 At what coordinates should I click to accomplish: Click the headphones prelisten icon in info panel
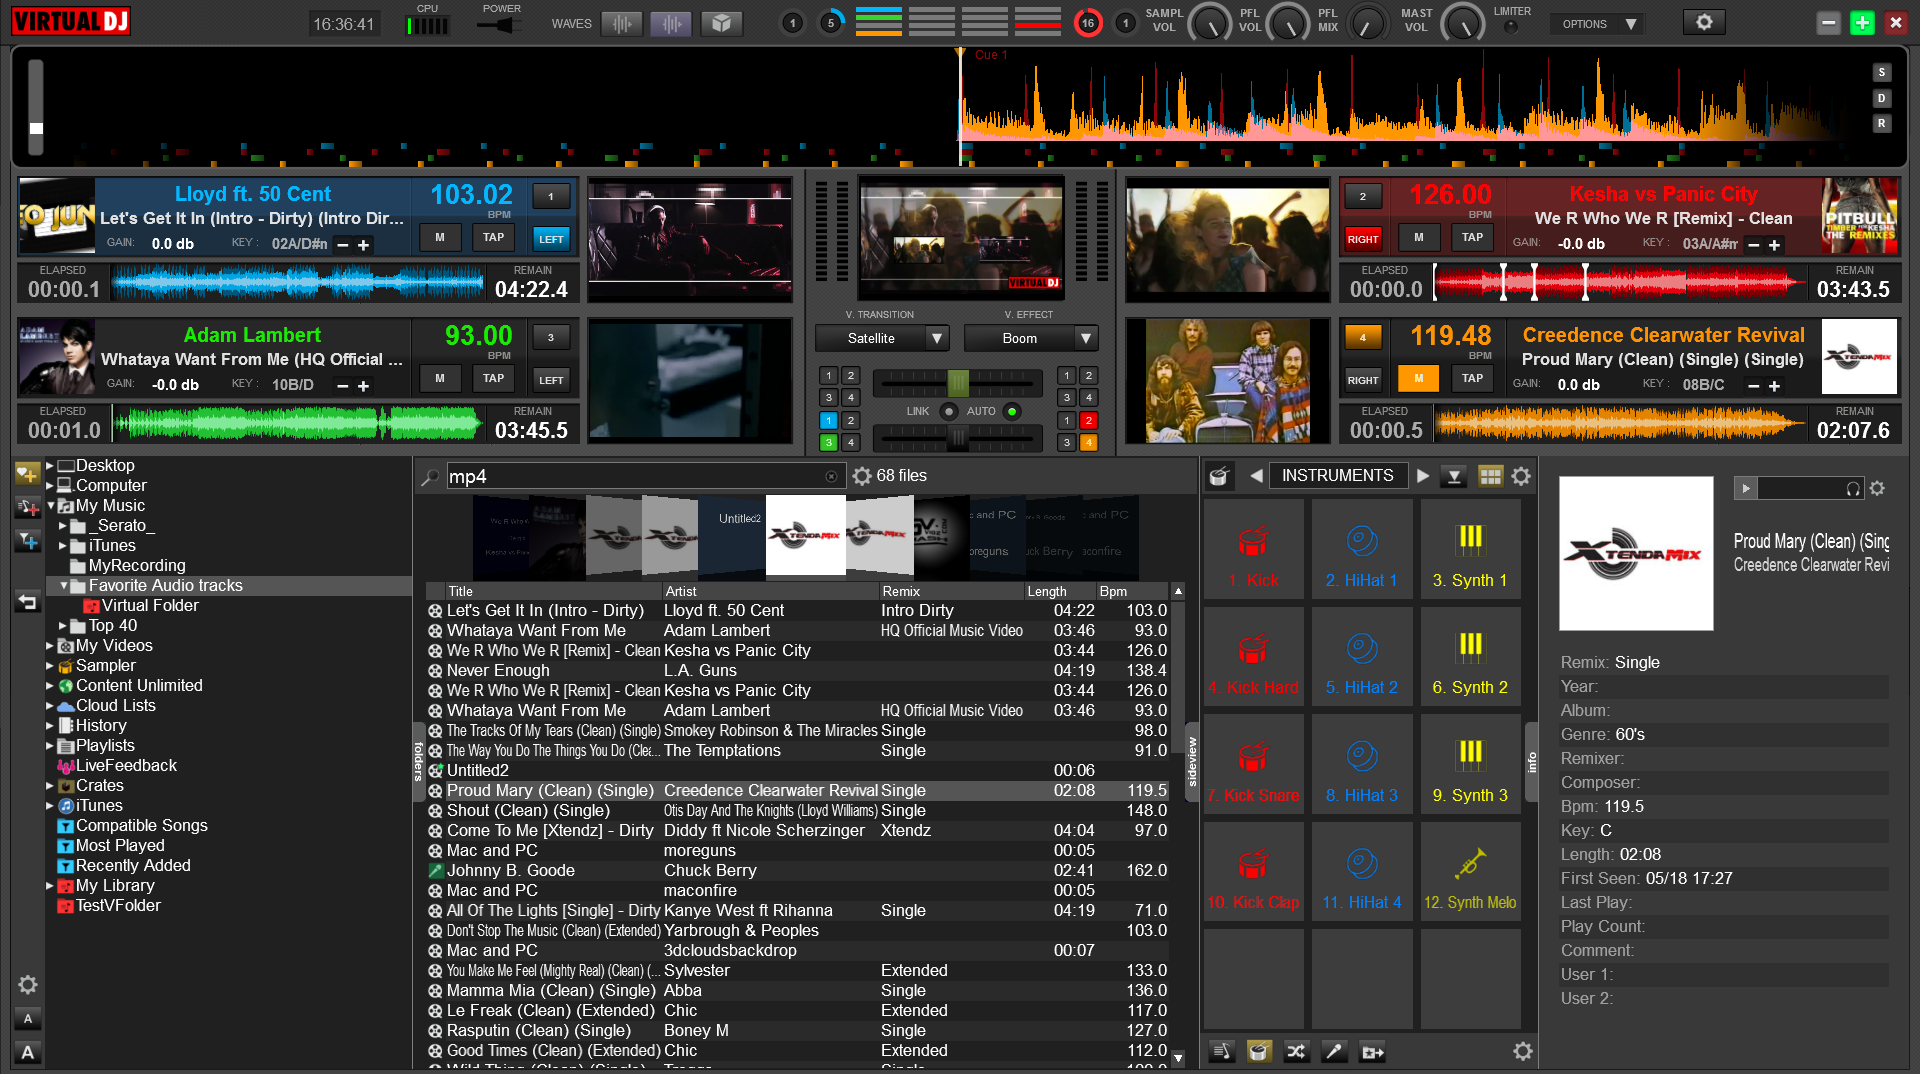pos(1853,489)
